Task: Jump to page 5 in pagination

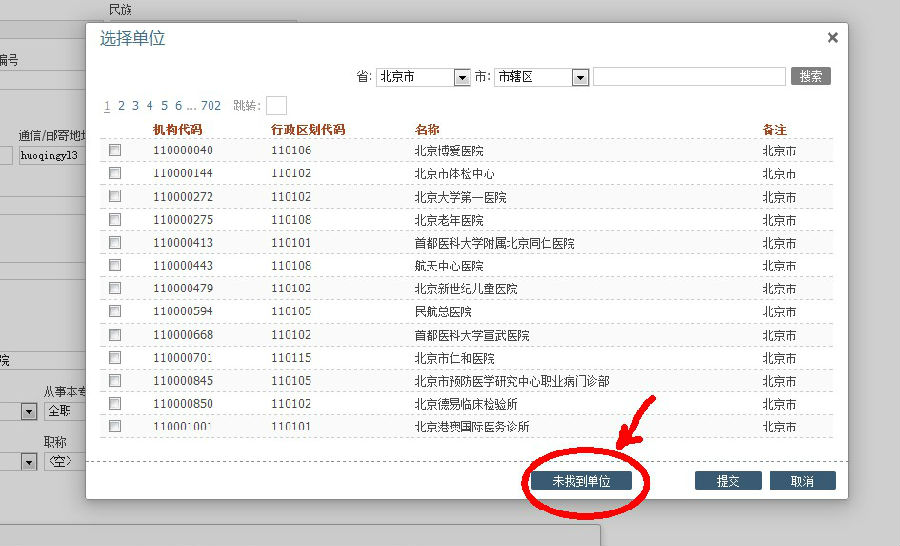Action: (164, 106)
